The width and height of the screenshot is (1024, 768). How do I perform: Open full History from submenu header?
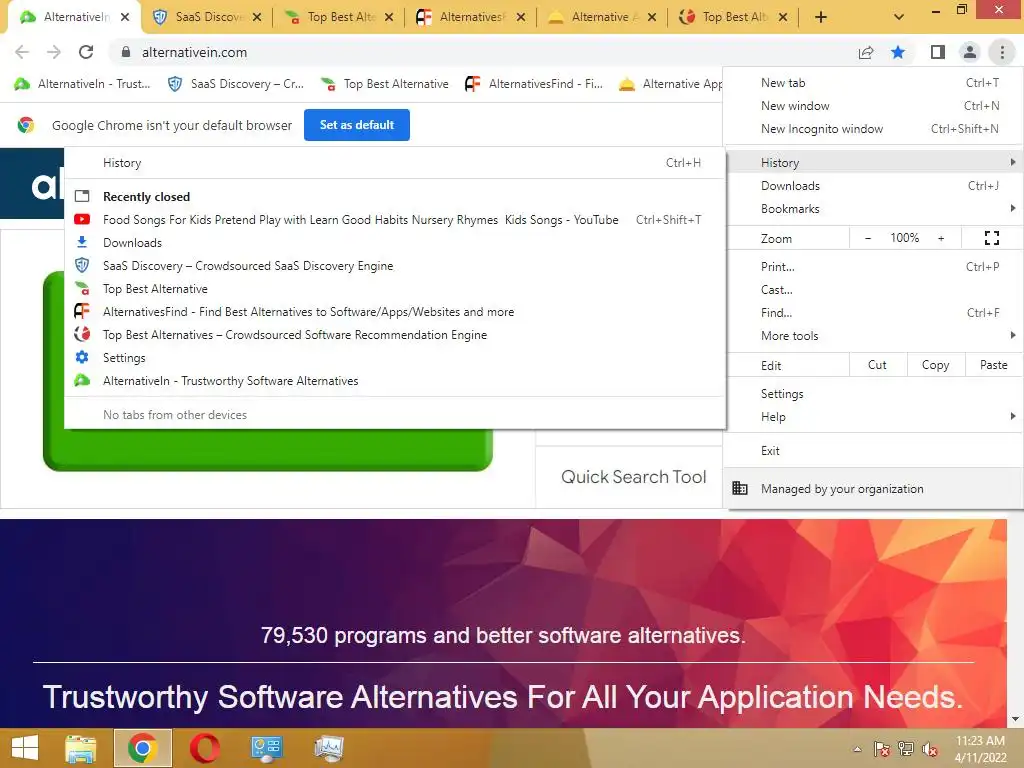[395, 163]
